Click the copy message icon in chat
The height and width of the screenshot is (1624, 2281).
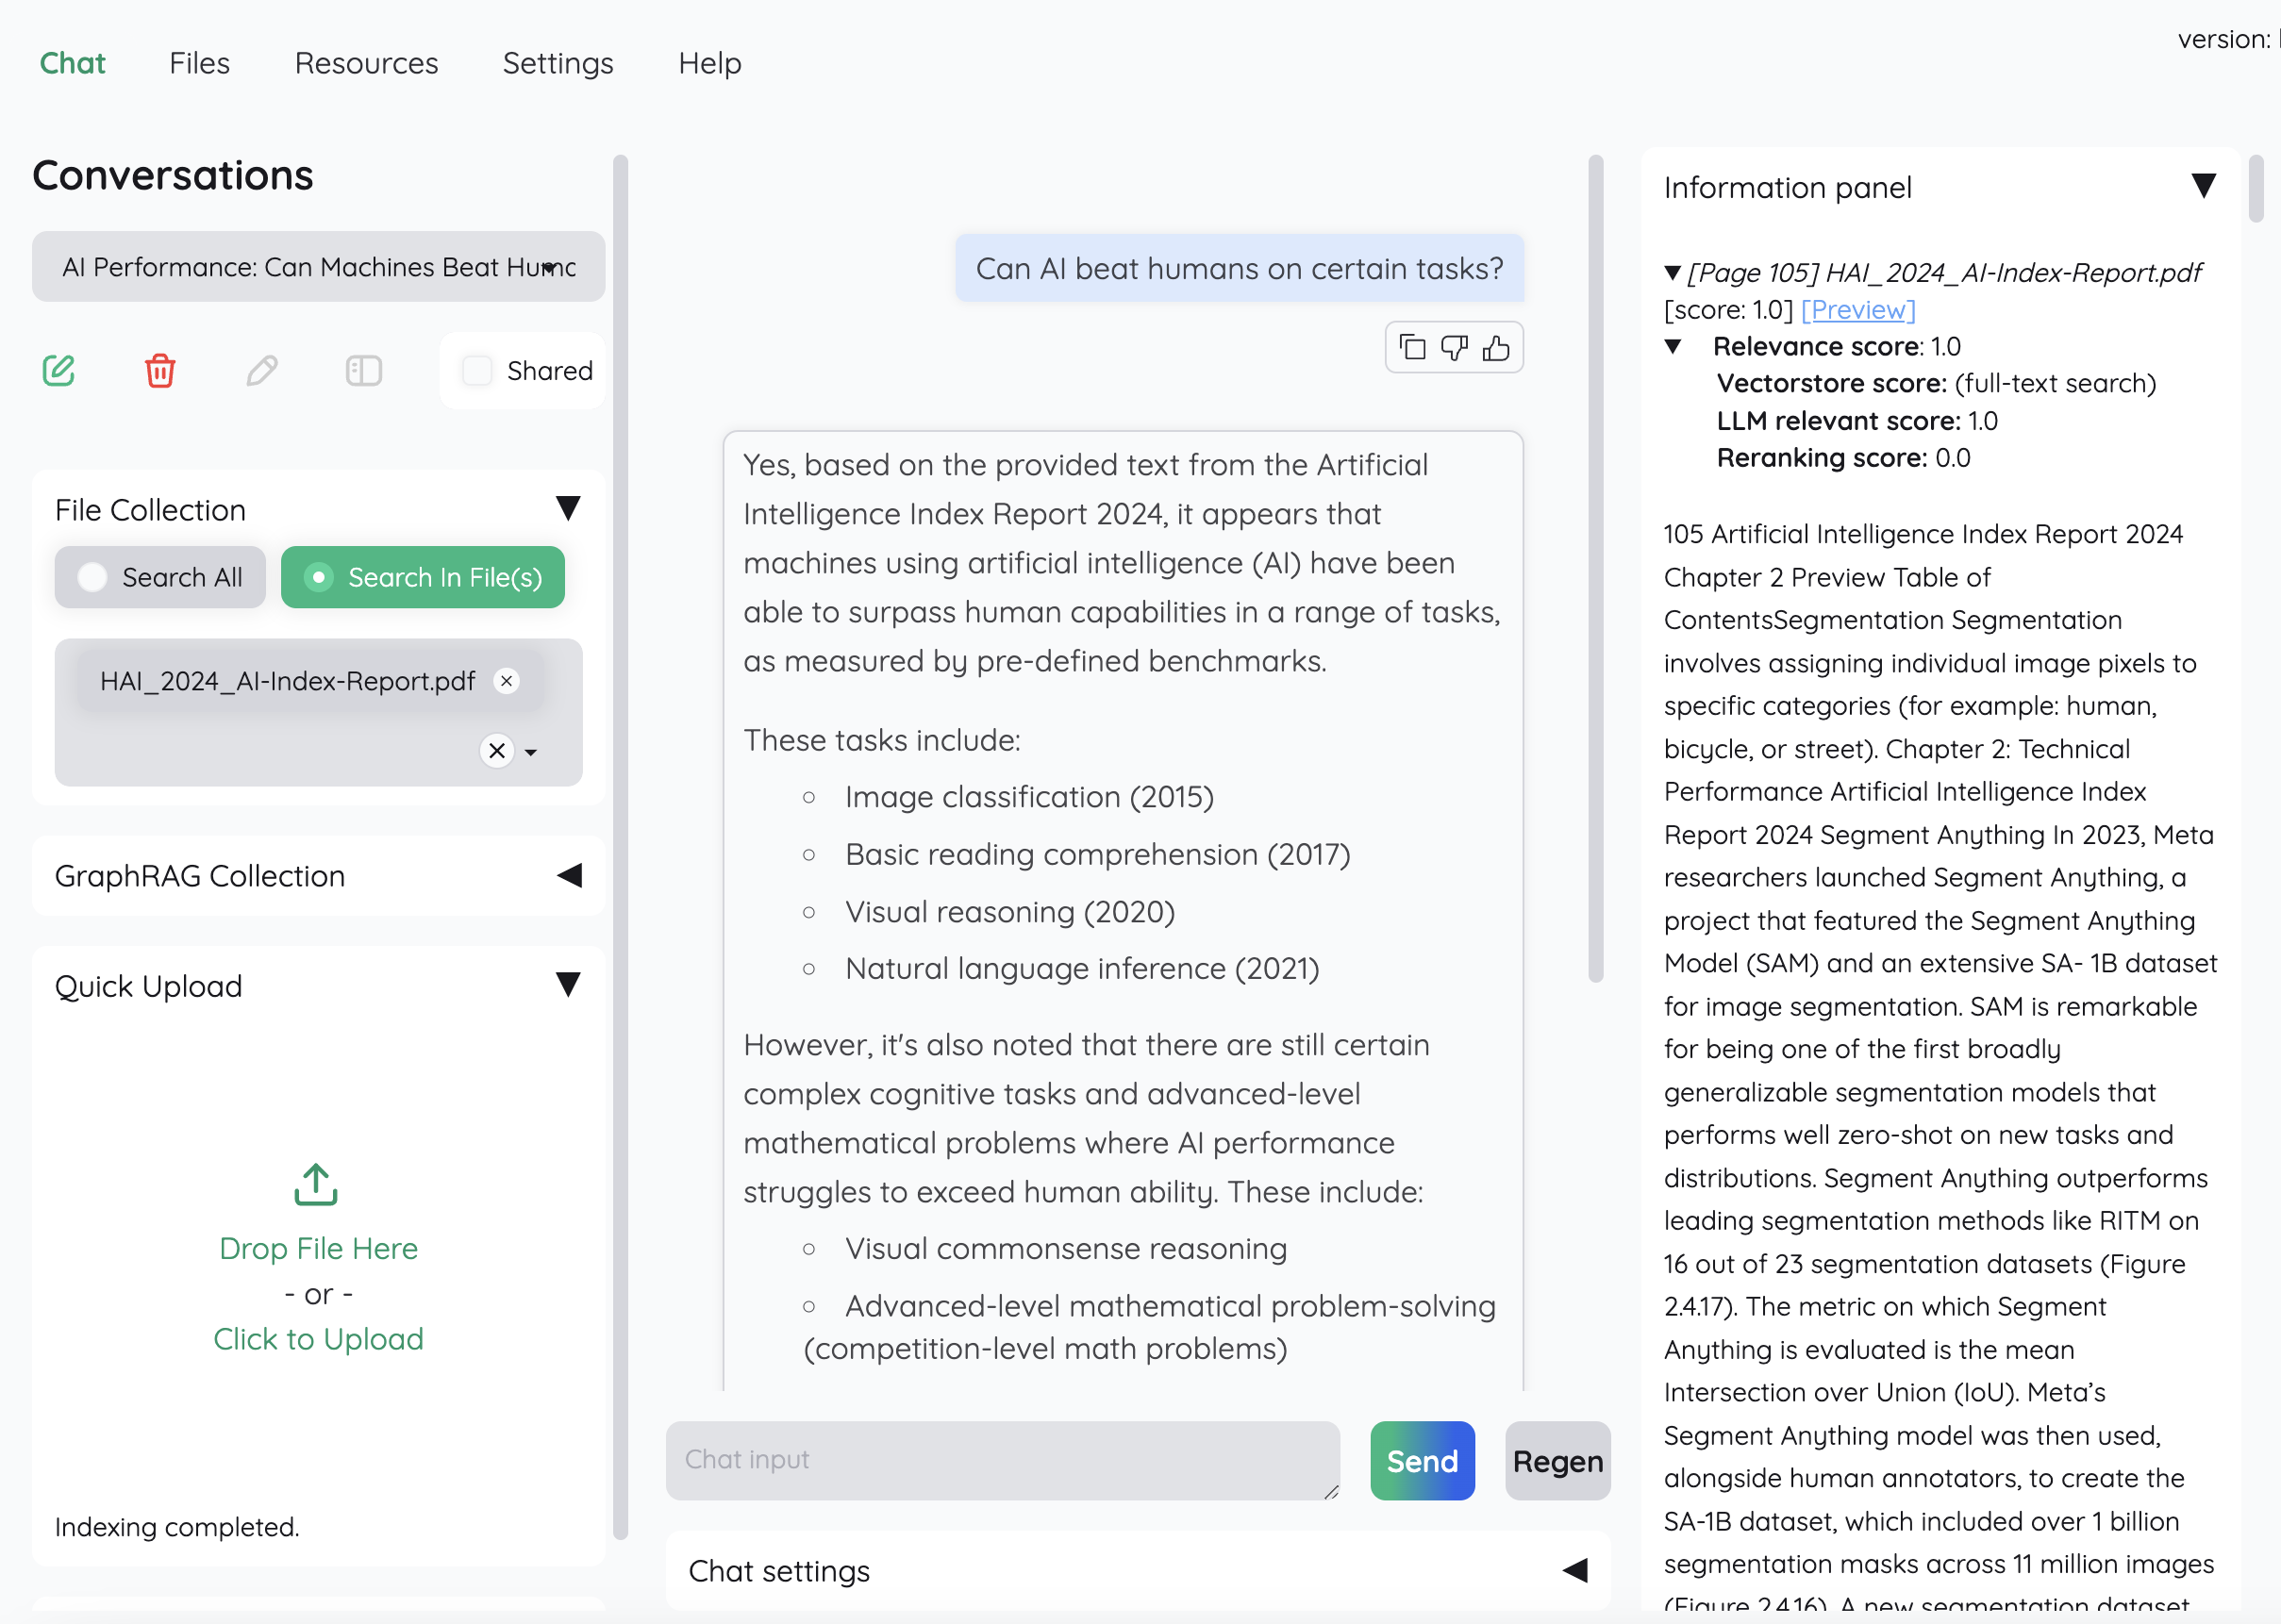tap(1413, 346)
